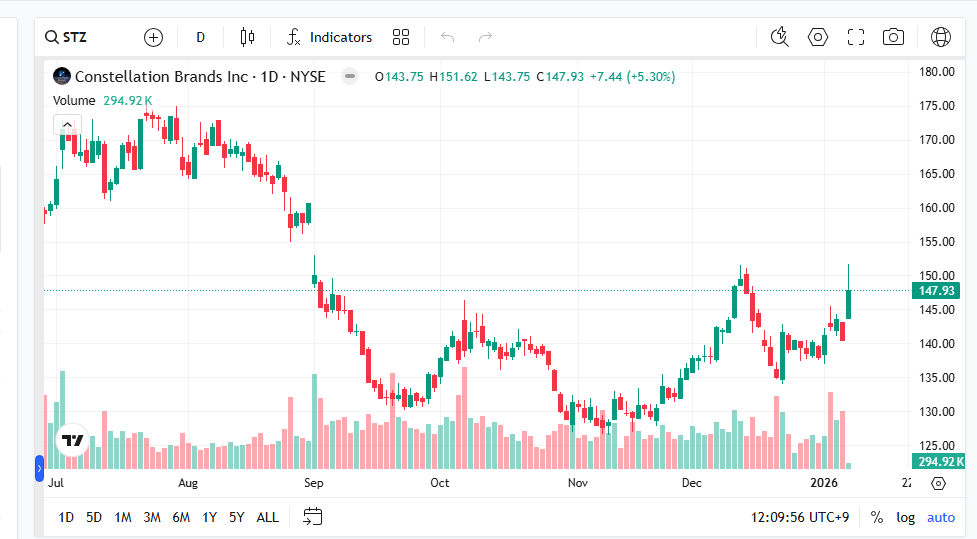The width and height of the screenshot is (977, 539).
Task: Open the quick search lightning icon
Action: [779, 37]
